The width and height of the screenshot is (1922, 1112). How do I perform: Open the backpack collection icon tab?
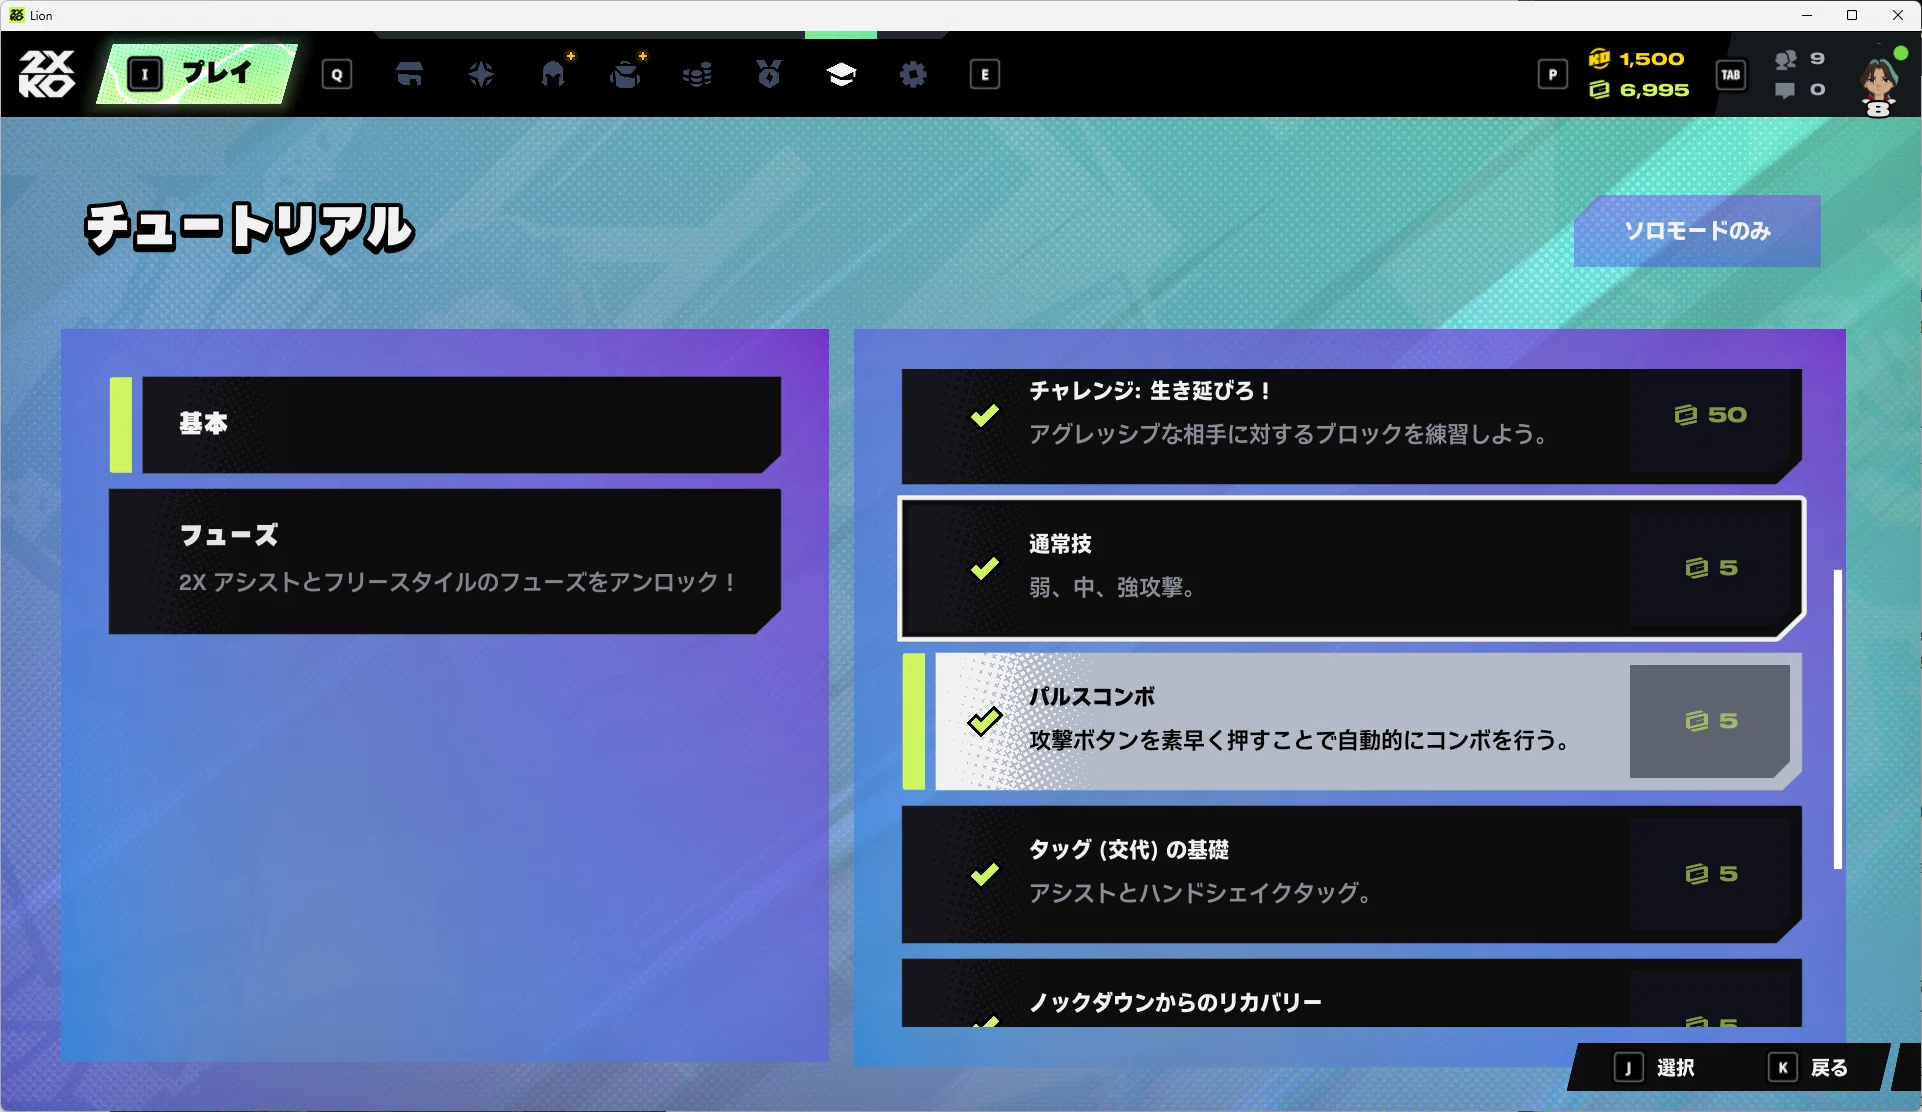point(625,74)
